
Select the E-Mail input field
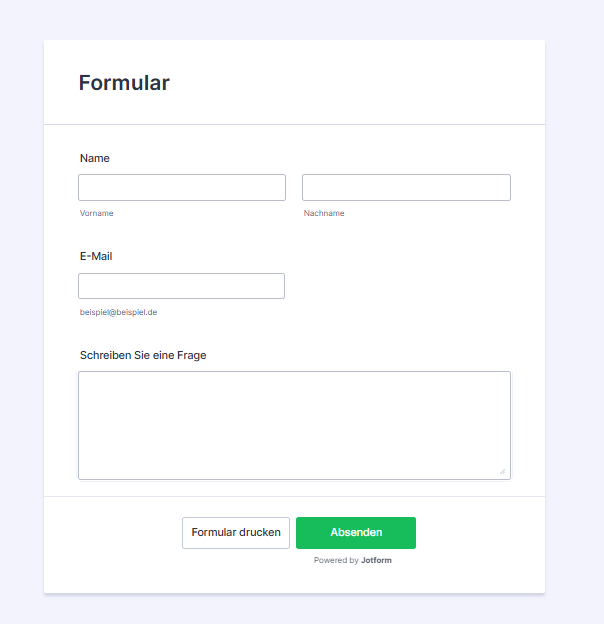181,286
